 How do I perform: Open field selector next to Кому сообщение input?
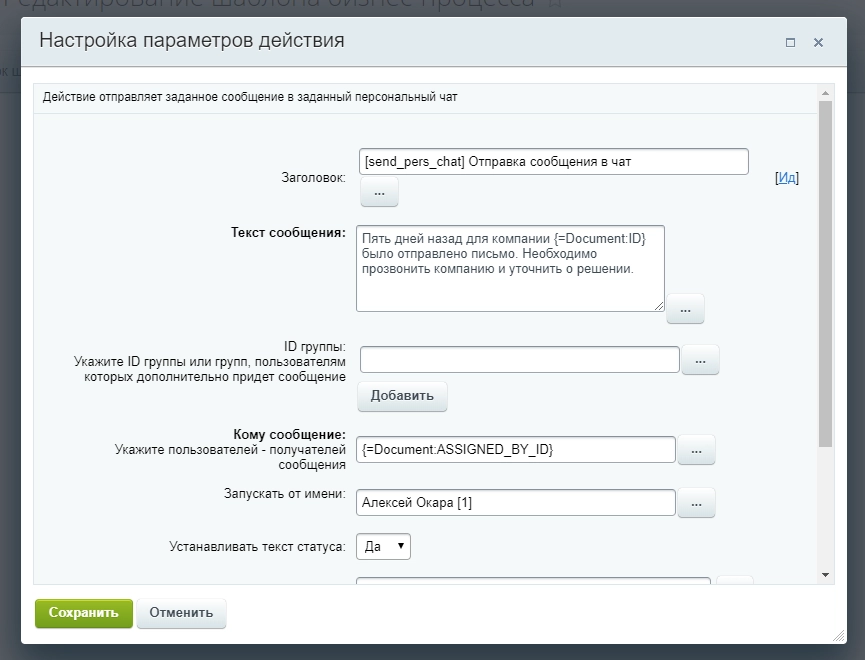(696, 450)
